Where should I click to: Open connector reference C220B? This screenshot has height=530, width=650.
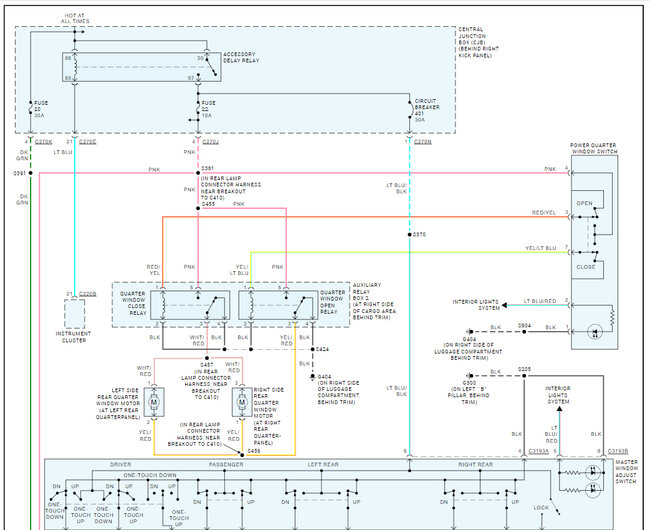tap(87, 294)
